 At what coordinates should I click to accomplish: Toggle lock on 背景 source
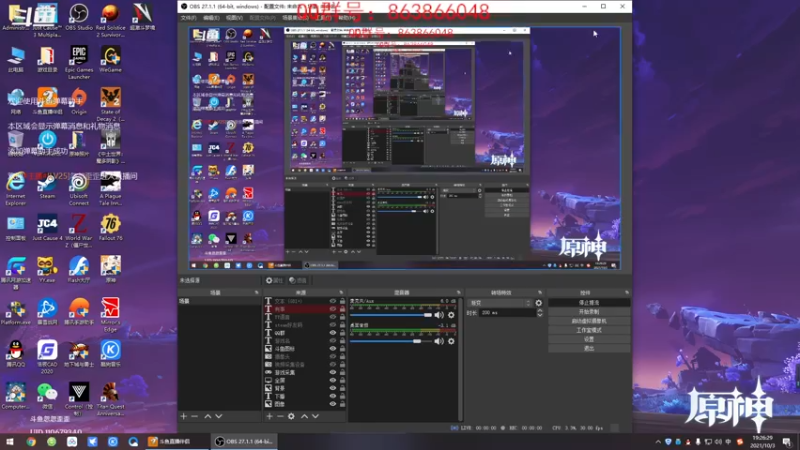pos(342,388)
